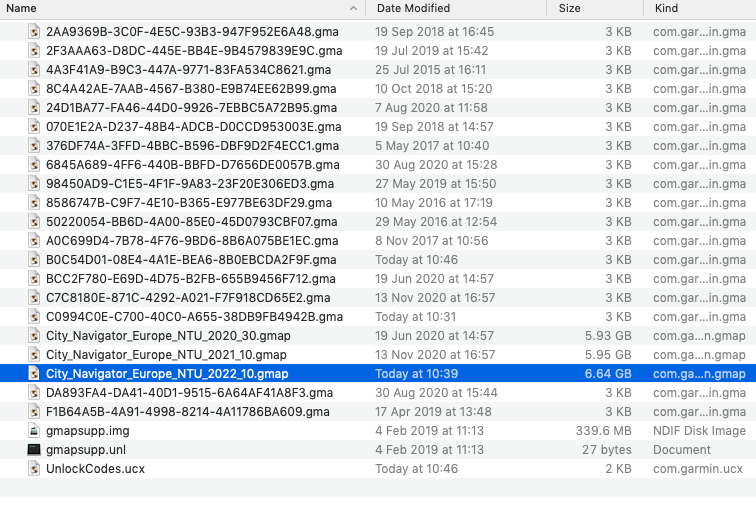Toggle the sort direction arrow in Name header
This screenshot has height=506, width=756.
[353, 8]
